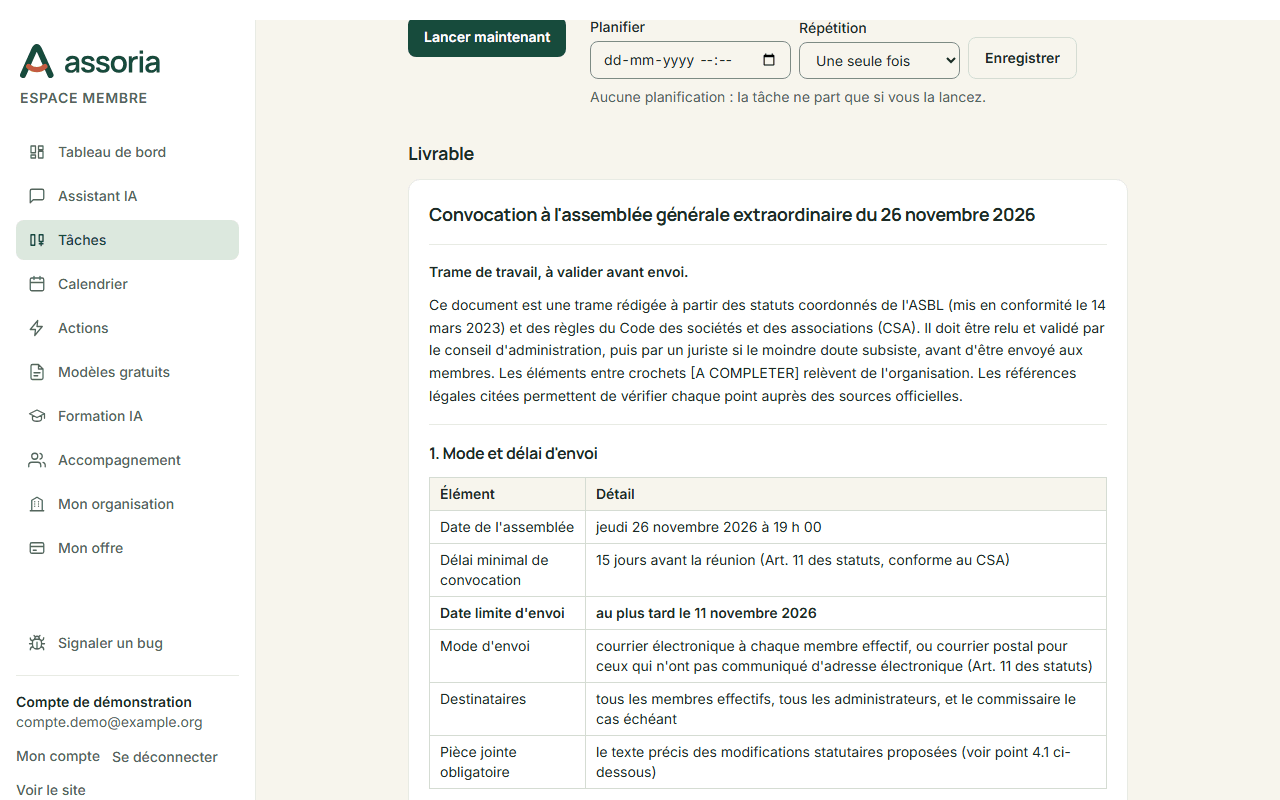Click the Modèles gratuits document icon
The width and height of the screenshot is (1280, 800).
tap(37, 372)
